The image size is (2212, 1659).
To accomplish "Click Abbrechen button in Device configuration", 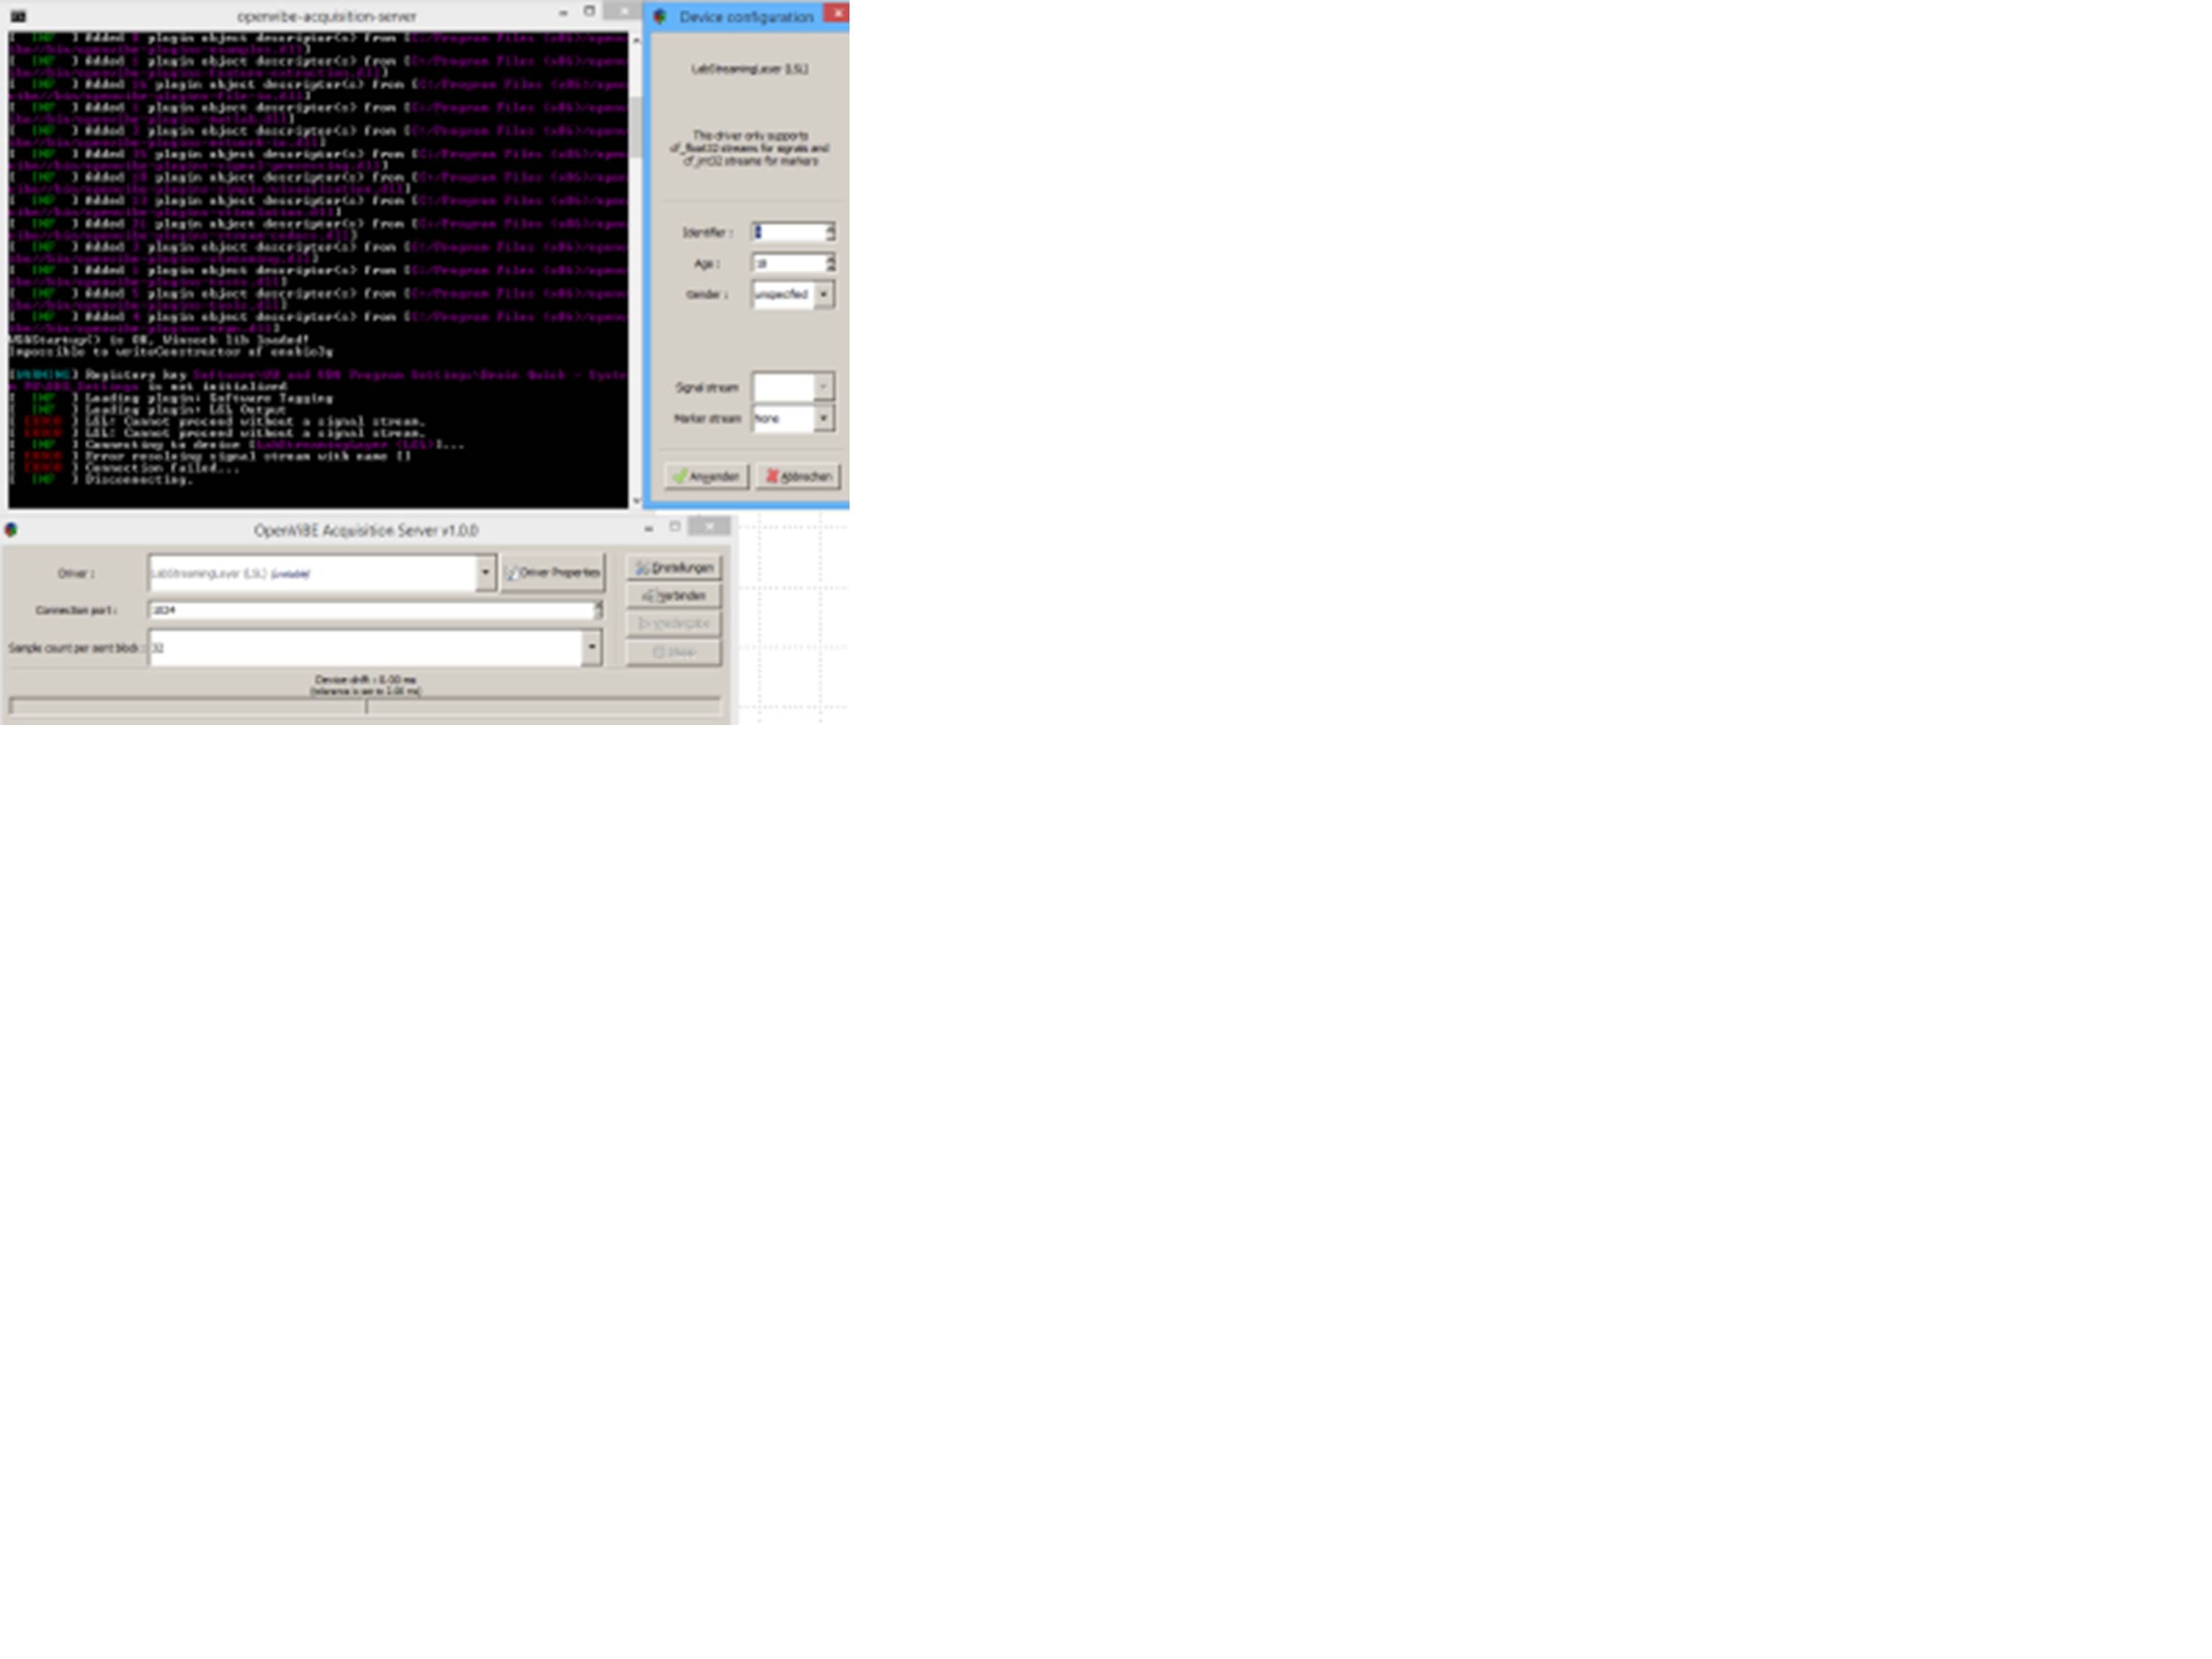I will 798,476.
